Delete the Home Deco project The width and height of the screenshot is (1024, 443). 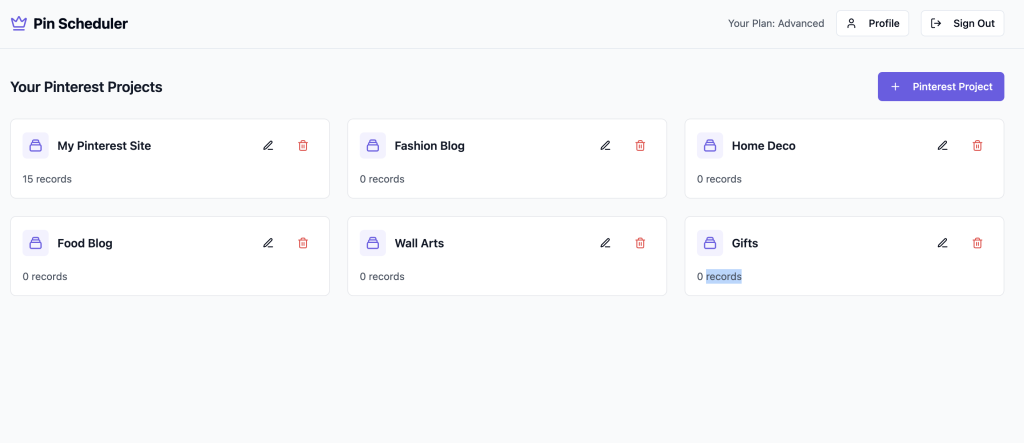[x=978, y=146]
